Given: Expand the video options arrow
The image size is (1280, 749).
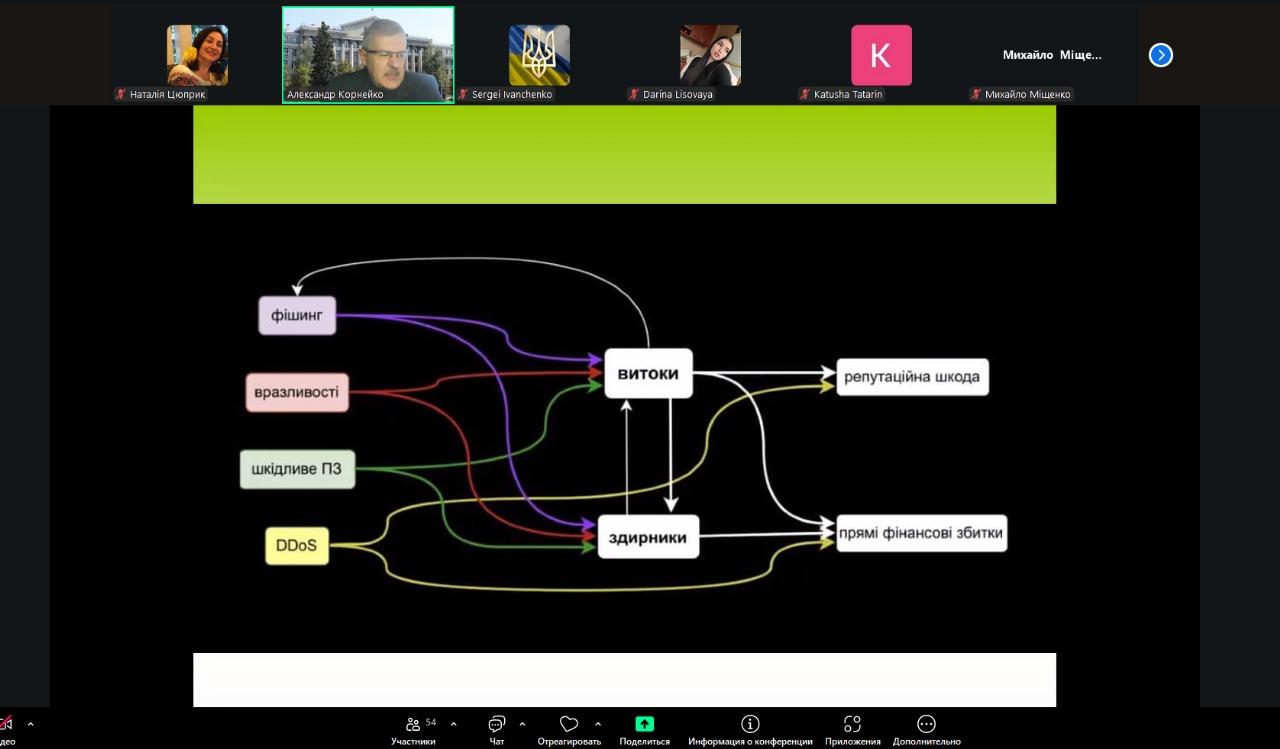Looking at the screenshot, I should (30, 724).
